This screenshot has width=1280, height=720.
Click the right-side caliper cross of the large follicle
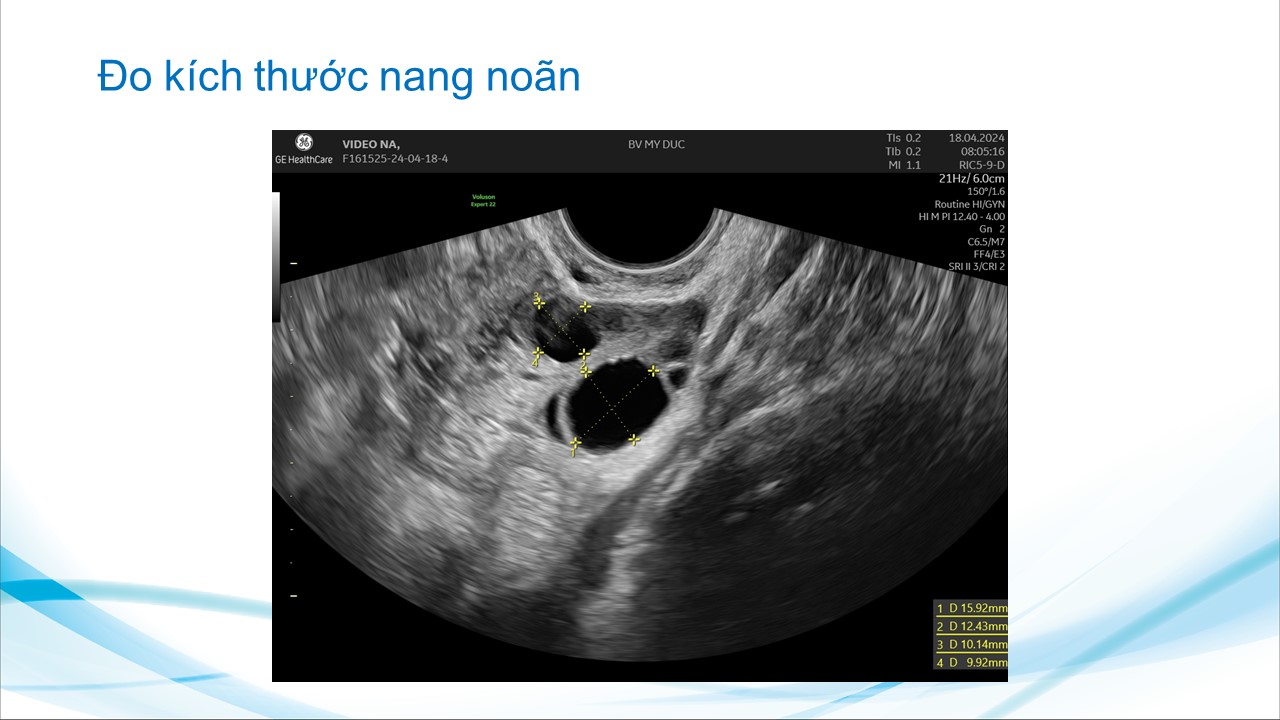point(653,371)
